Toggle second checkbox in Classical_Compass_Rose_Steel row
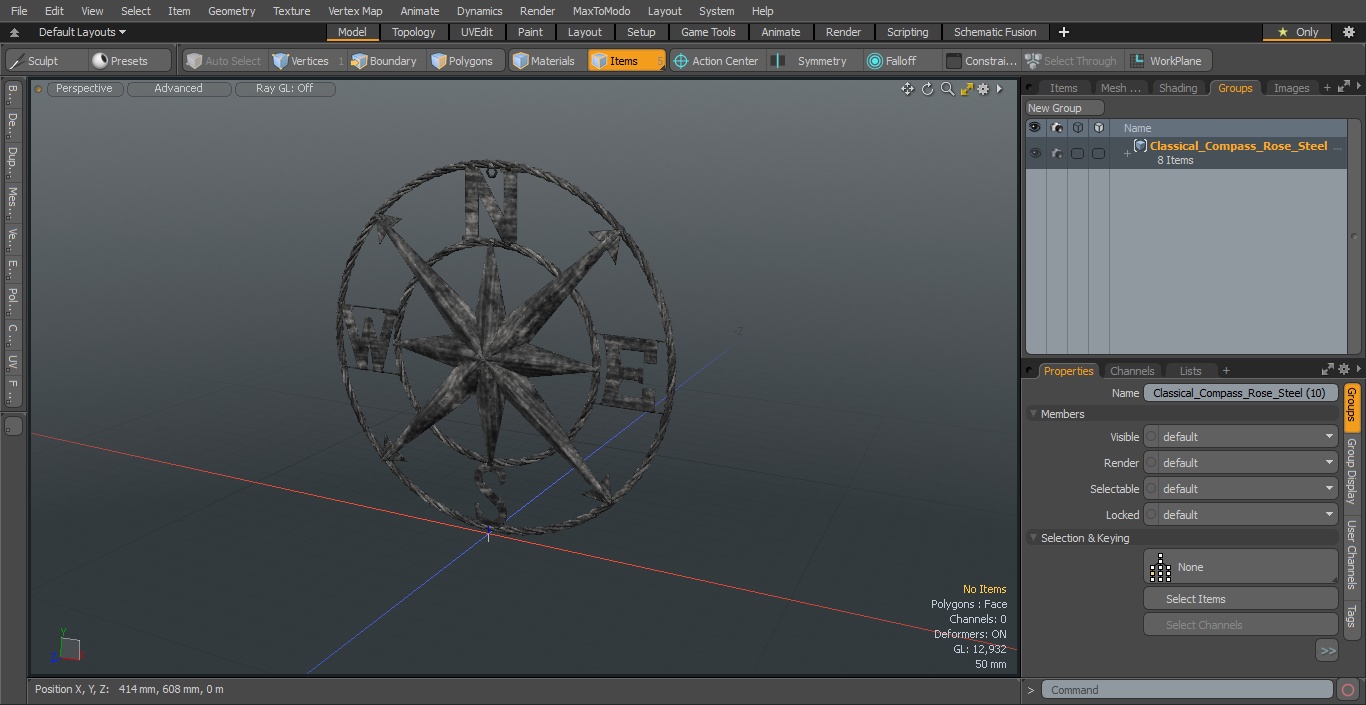Screen dimensions: 1366x705 [x=1098, y=153]
